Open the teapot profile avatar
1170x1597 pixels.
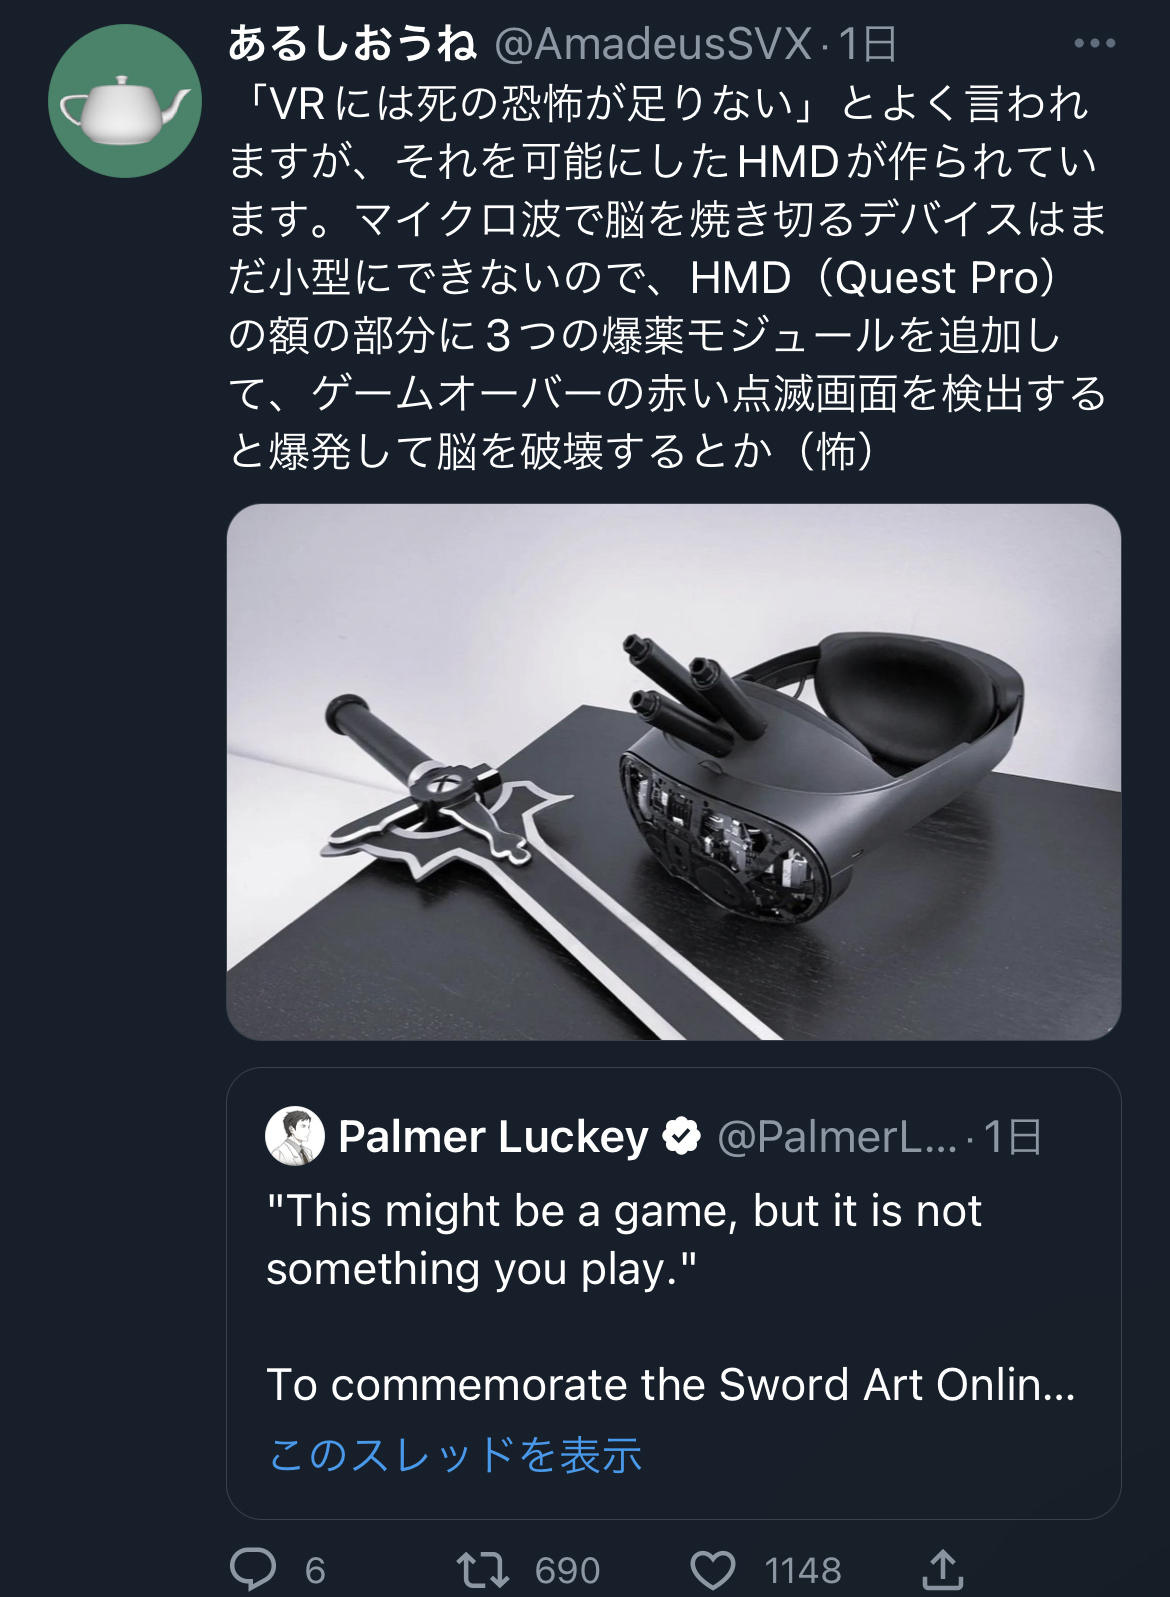pyautogui.click(x=125, y=101)
